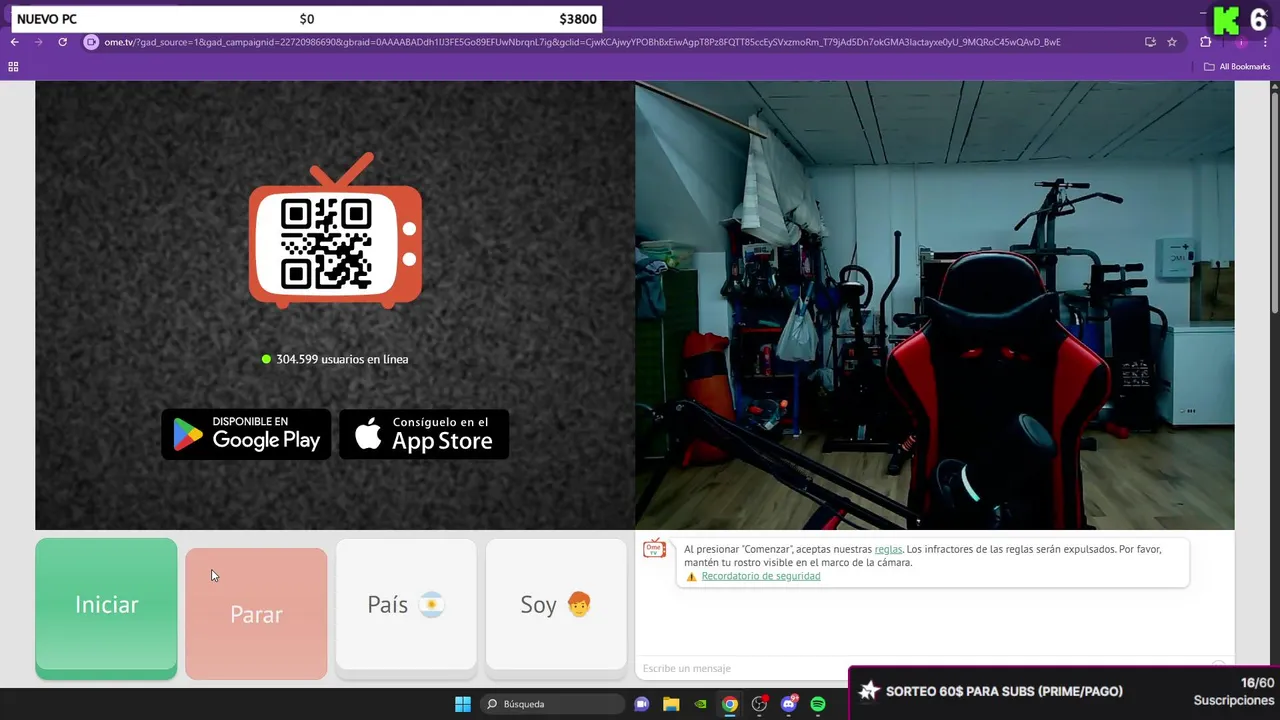Click the Chrome taskbar icon
Viewport: 1280px width, 720px height.
[730, 704]
